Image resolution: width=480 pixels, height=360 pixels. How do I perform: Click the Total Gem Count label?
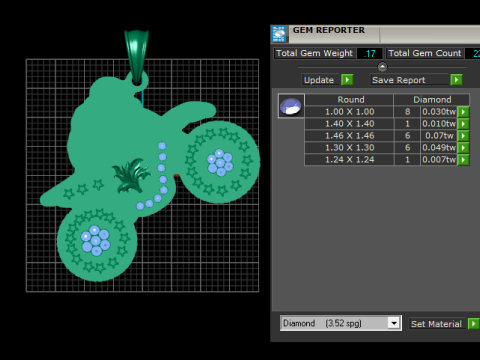coord(425,53)
